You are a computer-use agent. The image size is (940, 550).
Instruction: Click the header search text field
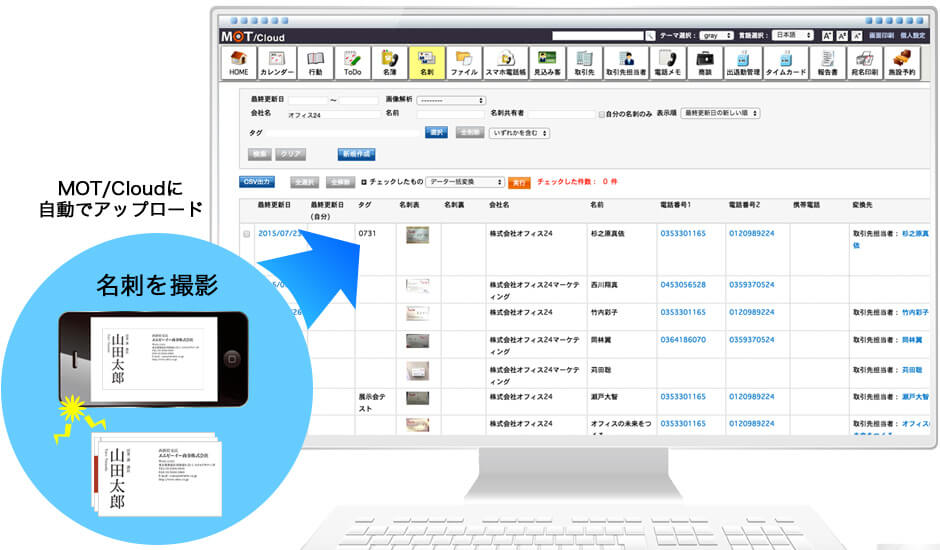point(598,36)
